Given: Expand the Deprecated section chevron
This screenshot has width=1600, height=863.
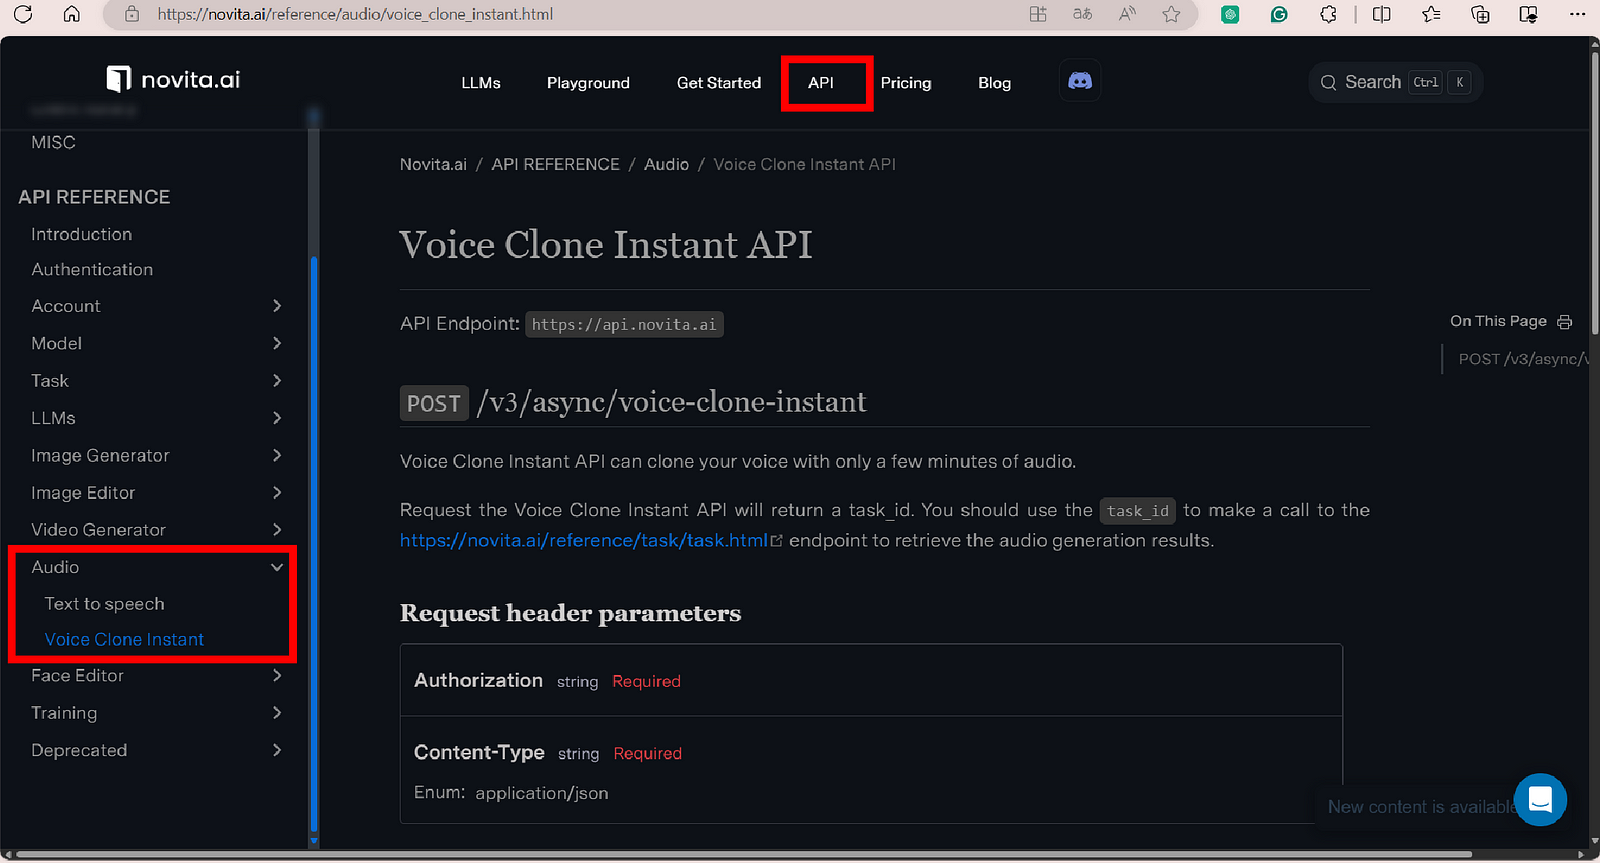Looking at the screenshot, I should [x=277, y=750].
